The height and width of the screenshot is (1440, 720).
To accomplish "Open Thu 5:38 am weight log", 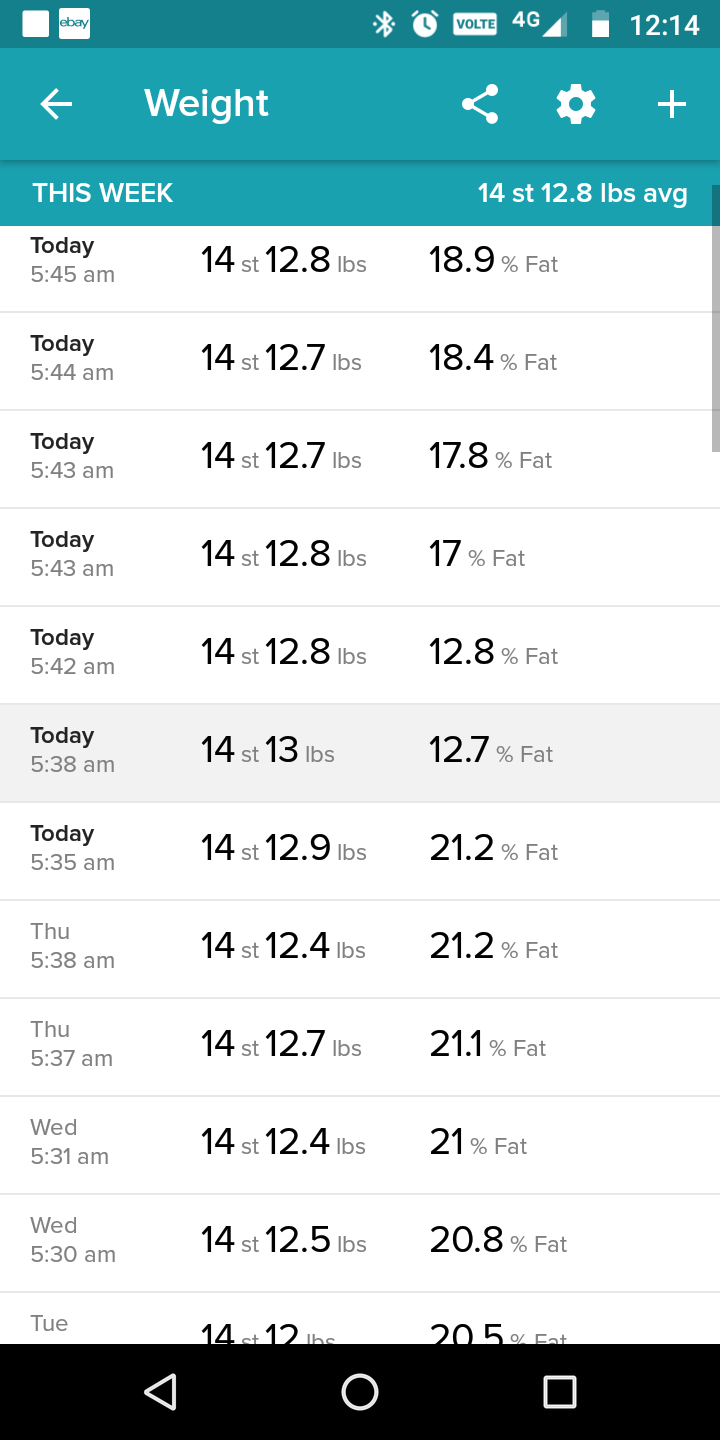I will (360, 949).
